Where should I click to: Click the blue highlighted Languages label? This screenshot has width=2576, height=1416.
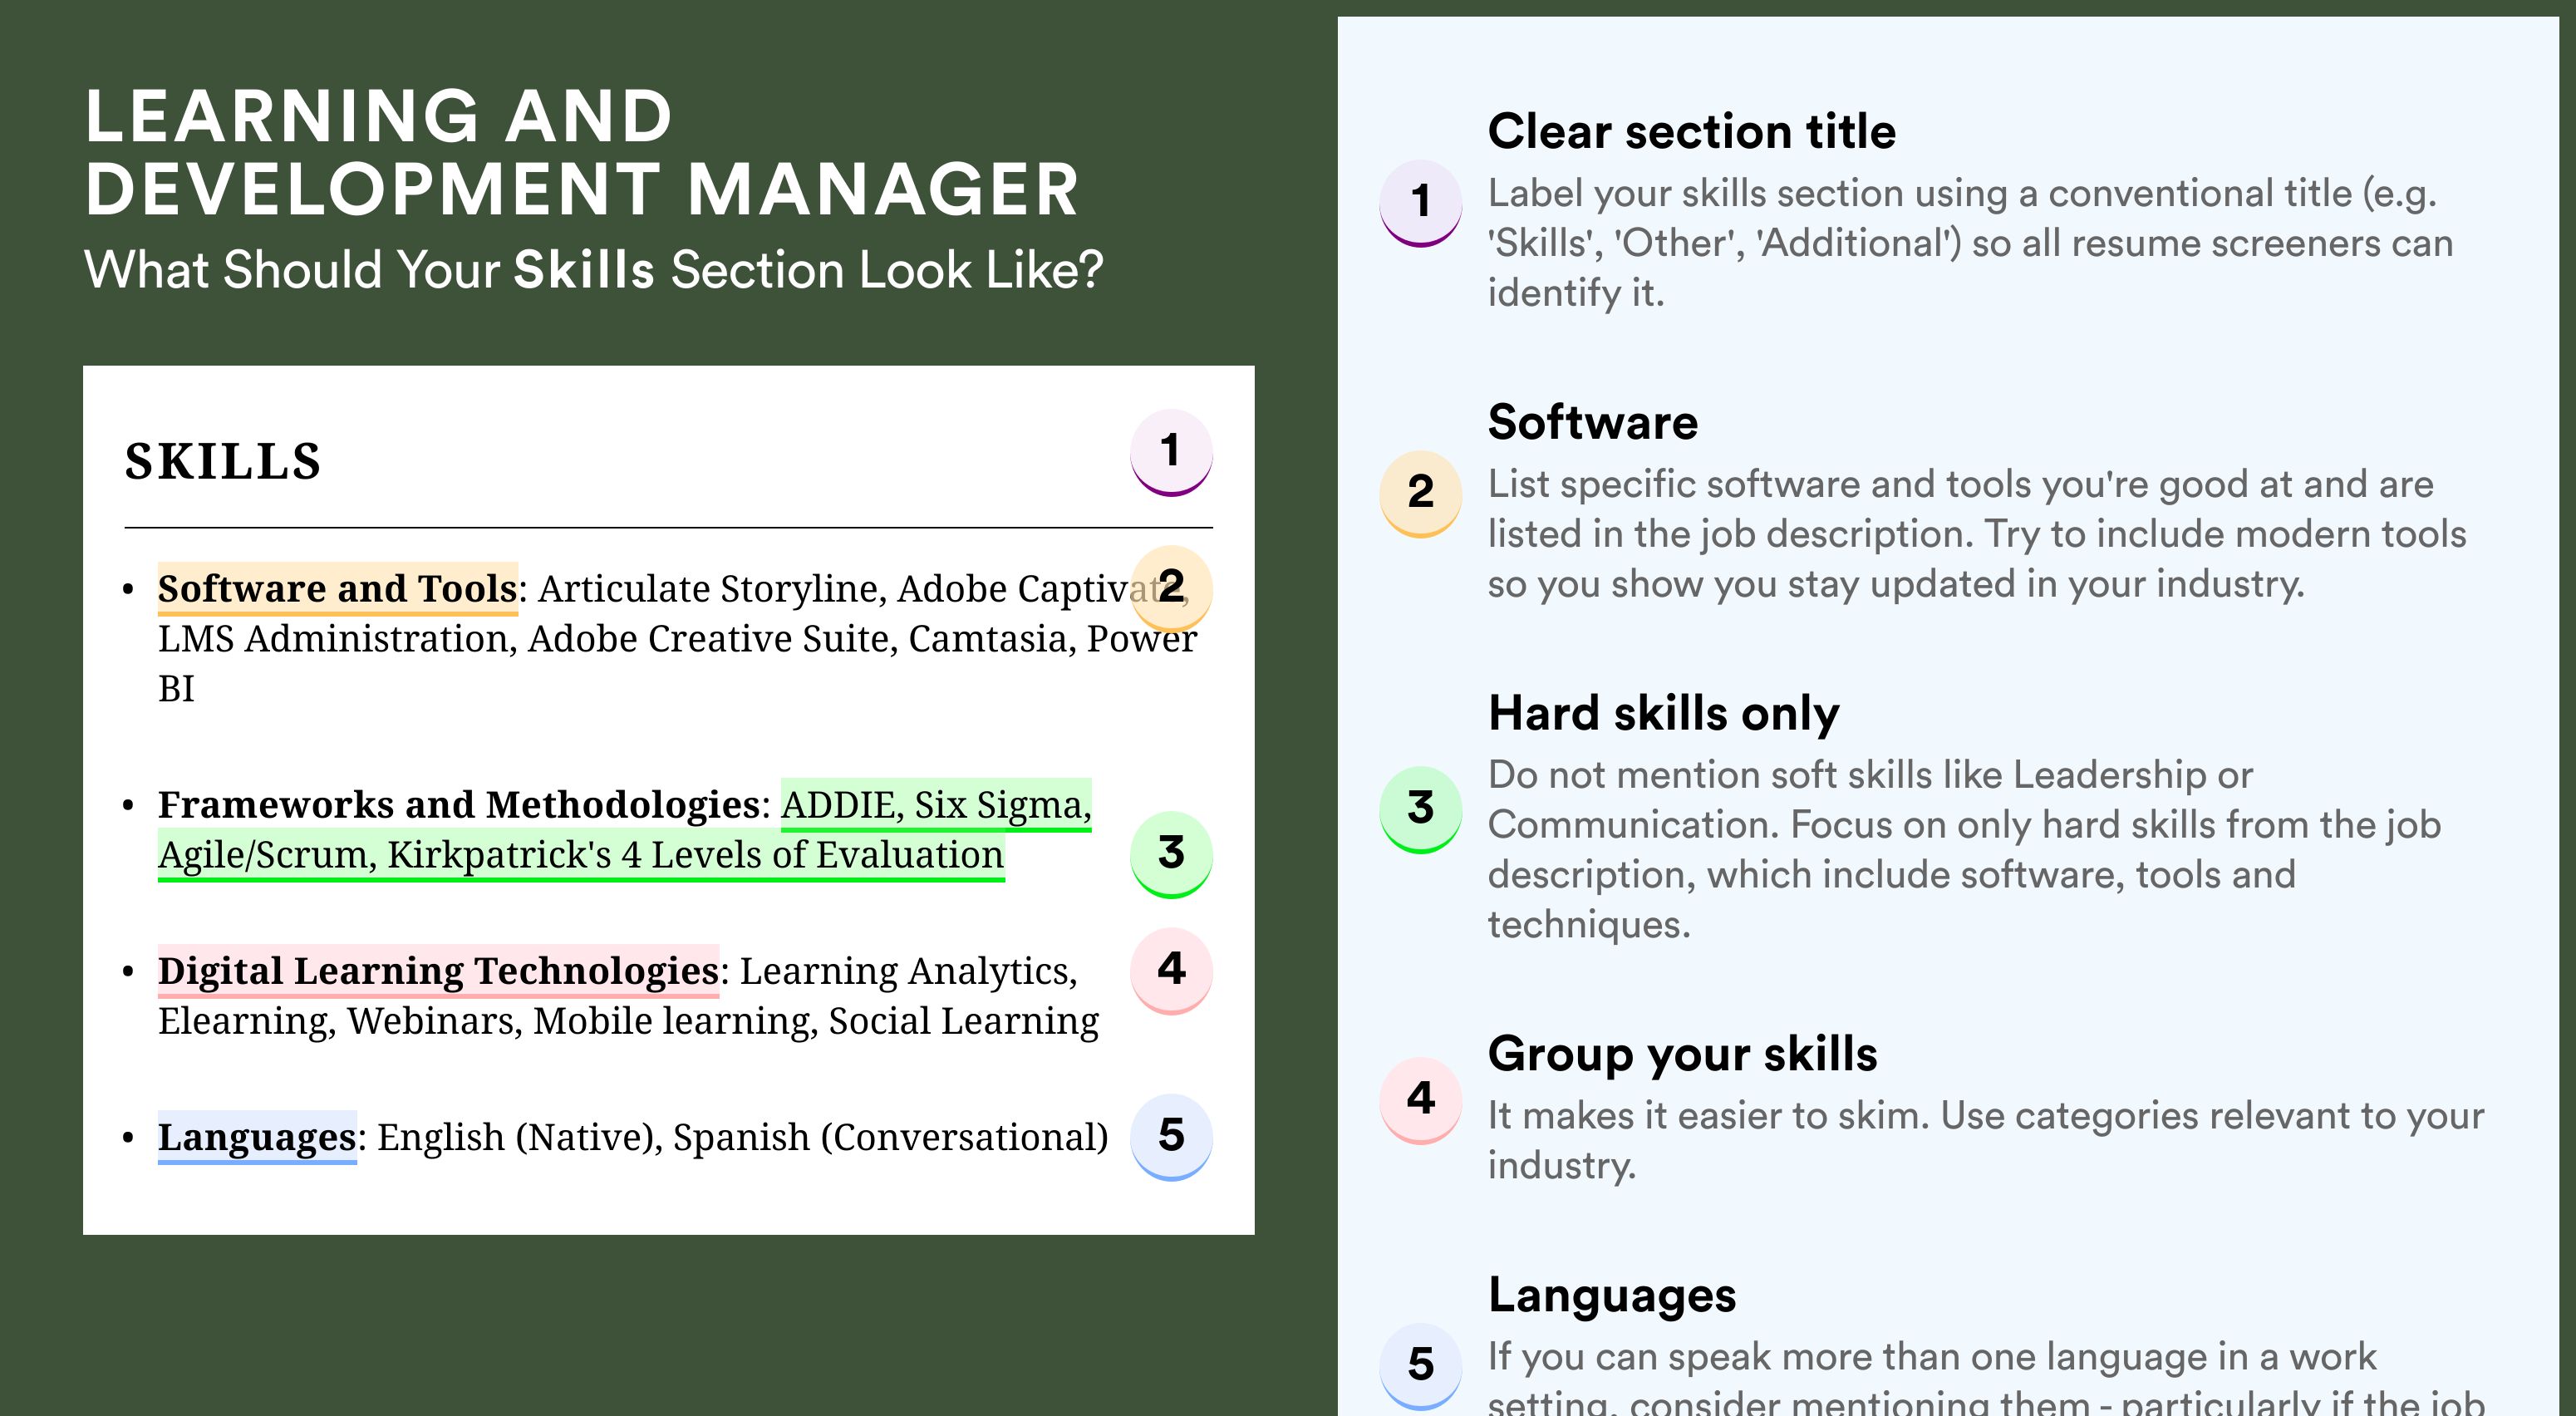[257, 1137]
